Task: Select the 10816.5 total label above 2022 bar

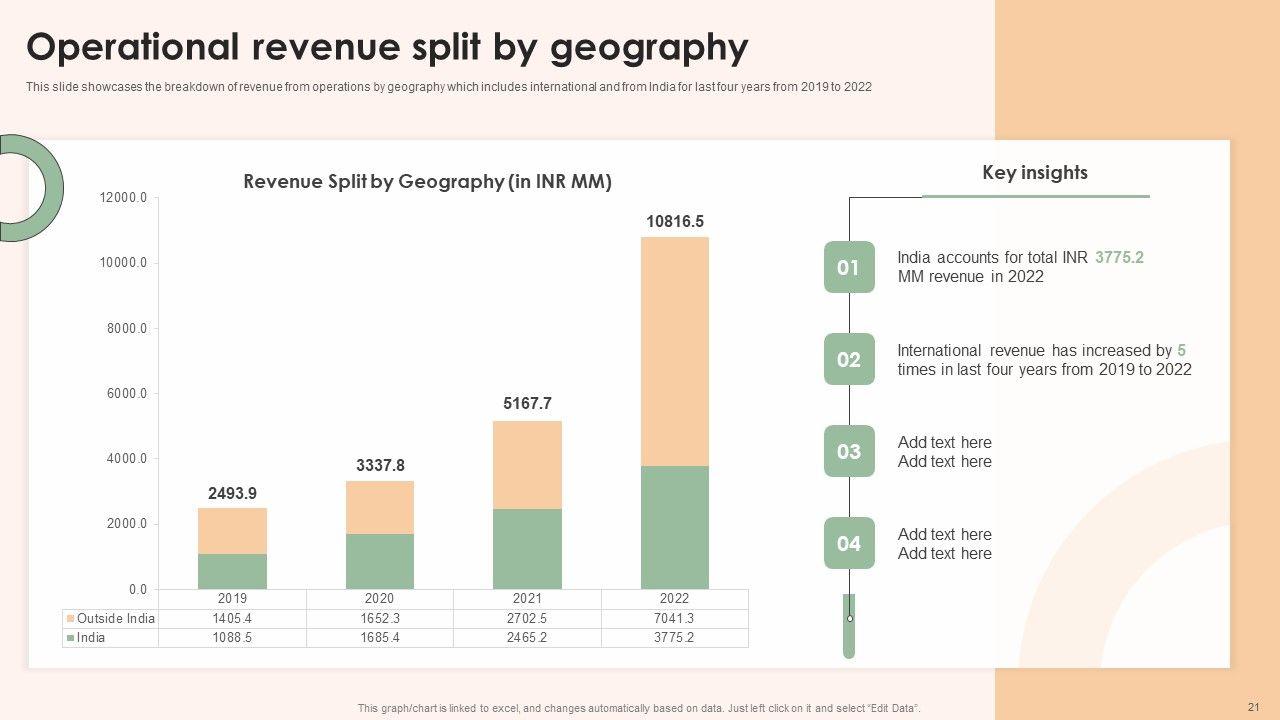Action: click(x=675, y=221)
